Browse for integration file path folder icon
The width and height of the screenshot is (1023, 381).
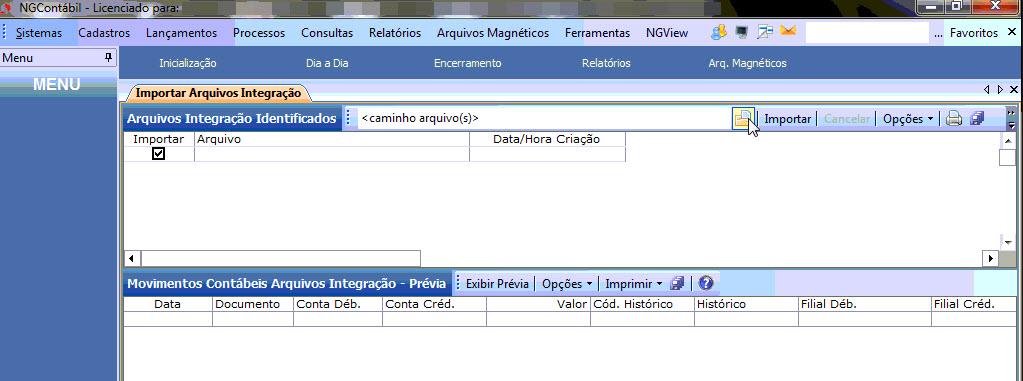coord(743,119)
